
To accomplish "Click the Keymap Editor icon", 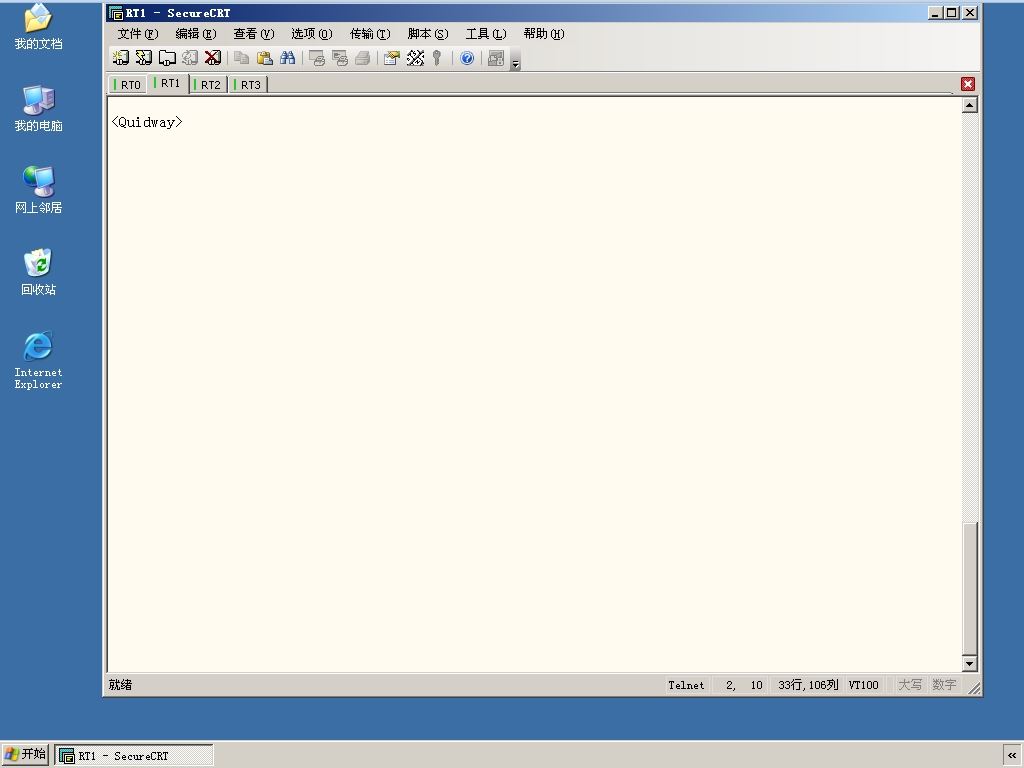I will click(x=415, y=58).
